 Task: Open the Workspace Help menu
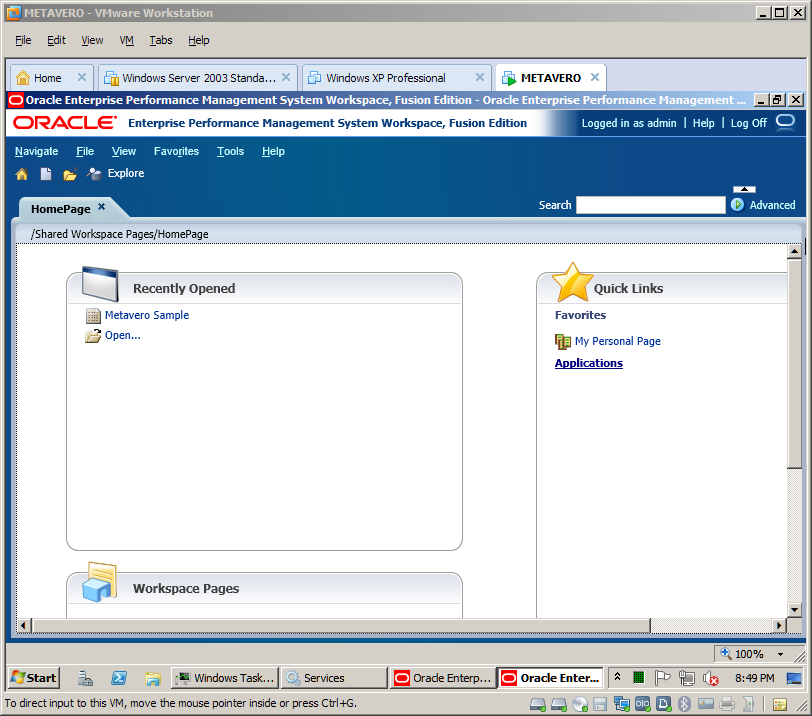pyautogui.click(x=273, y=151)
